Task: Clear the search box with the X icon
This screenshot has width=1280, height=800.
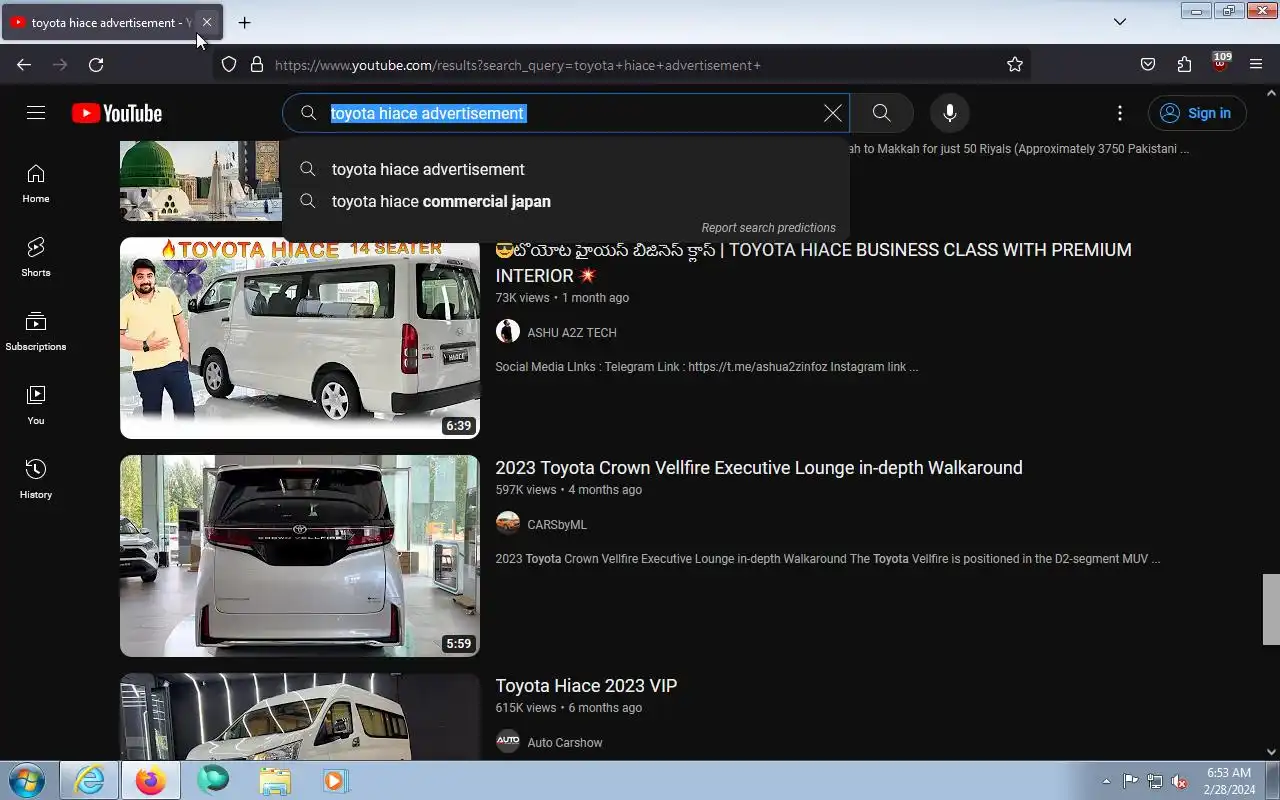Action: [832, 113]
